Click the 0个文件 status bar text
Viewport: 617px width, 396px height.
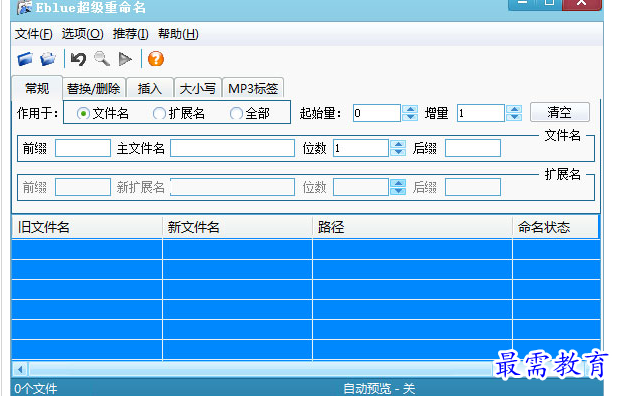click(x=36, y=389)
